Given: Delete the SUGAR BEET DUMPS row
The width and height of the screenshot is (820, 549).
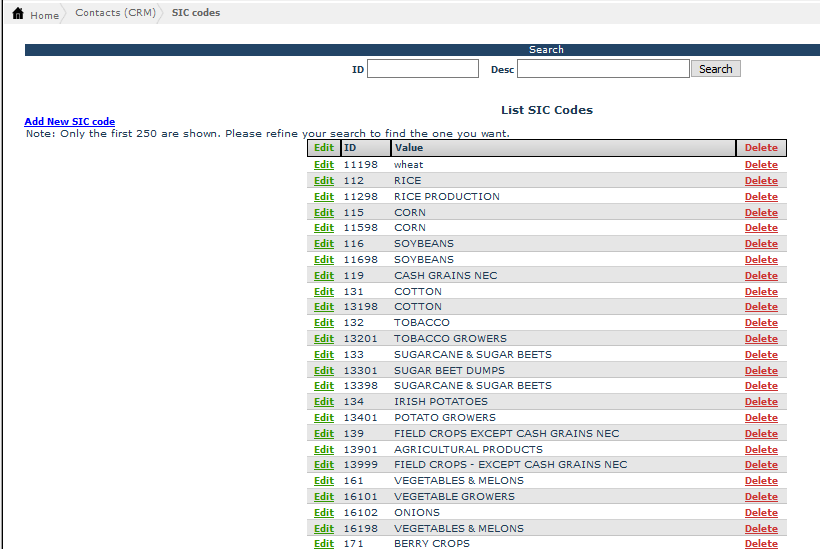Looking at the screenshot, I should click(760, 371).
